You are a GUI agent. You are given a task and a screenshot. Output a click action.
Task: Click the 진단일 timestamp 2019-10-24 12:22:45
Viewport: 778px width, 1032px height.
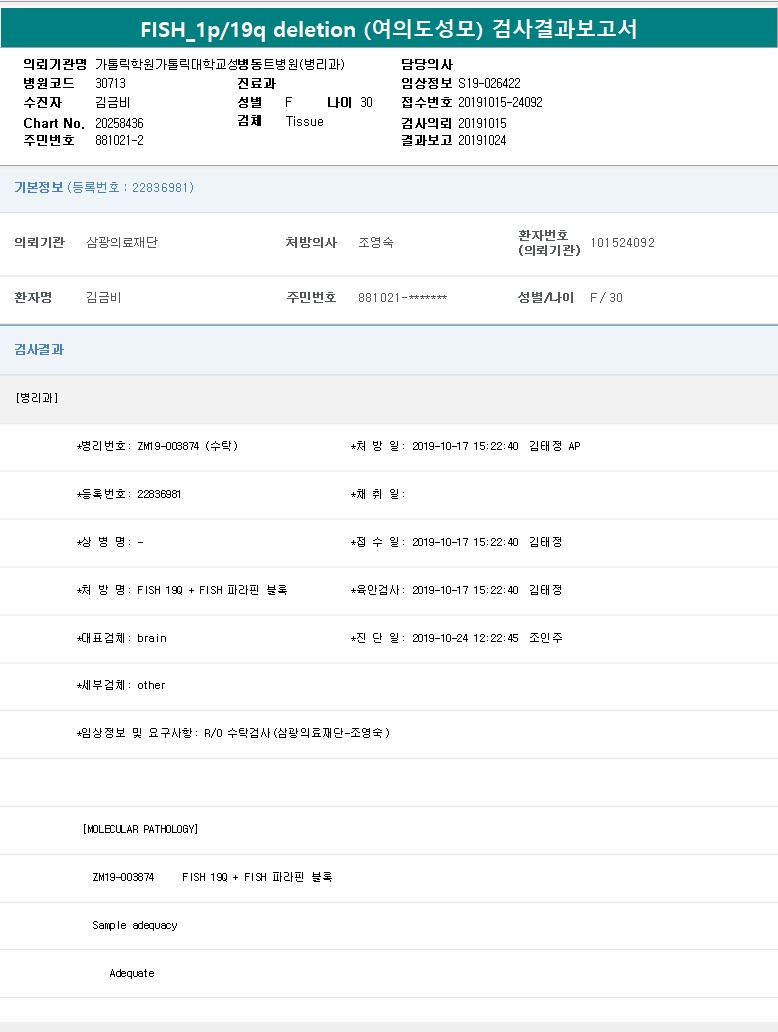pyautogui.click(x=465, y=638)
